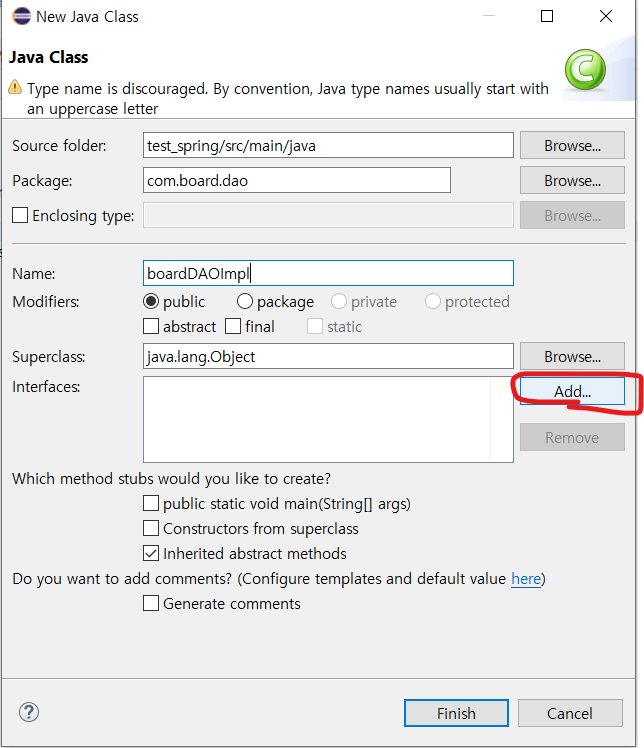Screen dimensions: 644x748
Task: Click the warning icon beside the type name message
Action: pyautogui.click(x=15, y=87)
